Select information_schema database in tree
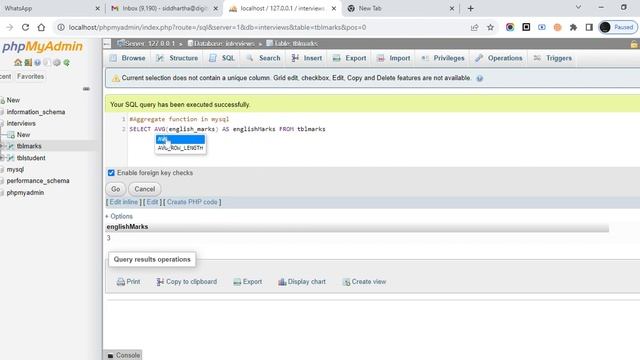Screen dimensions: 640x360 pos(36,112)
